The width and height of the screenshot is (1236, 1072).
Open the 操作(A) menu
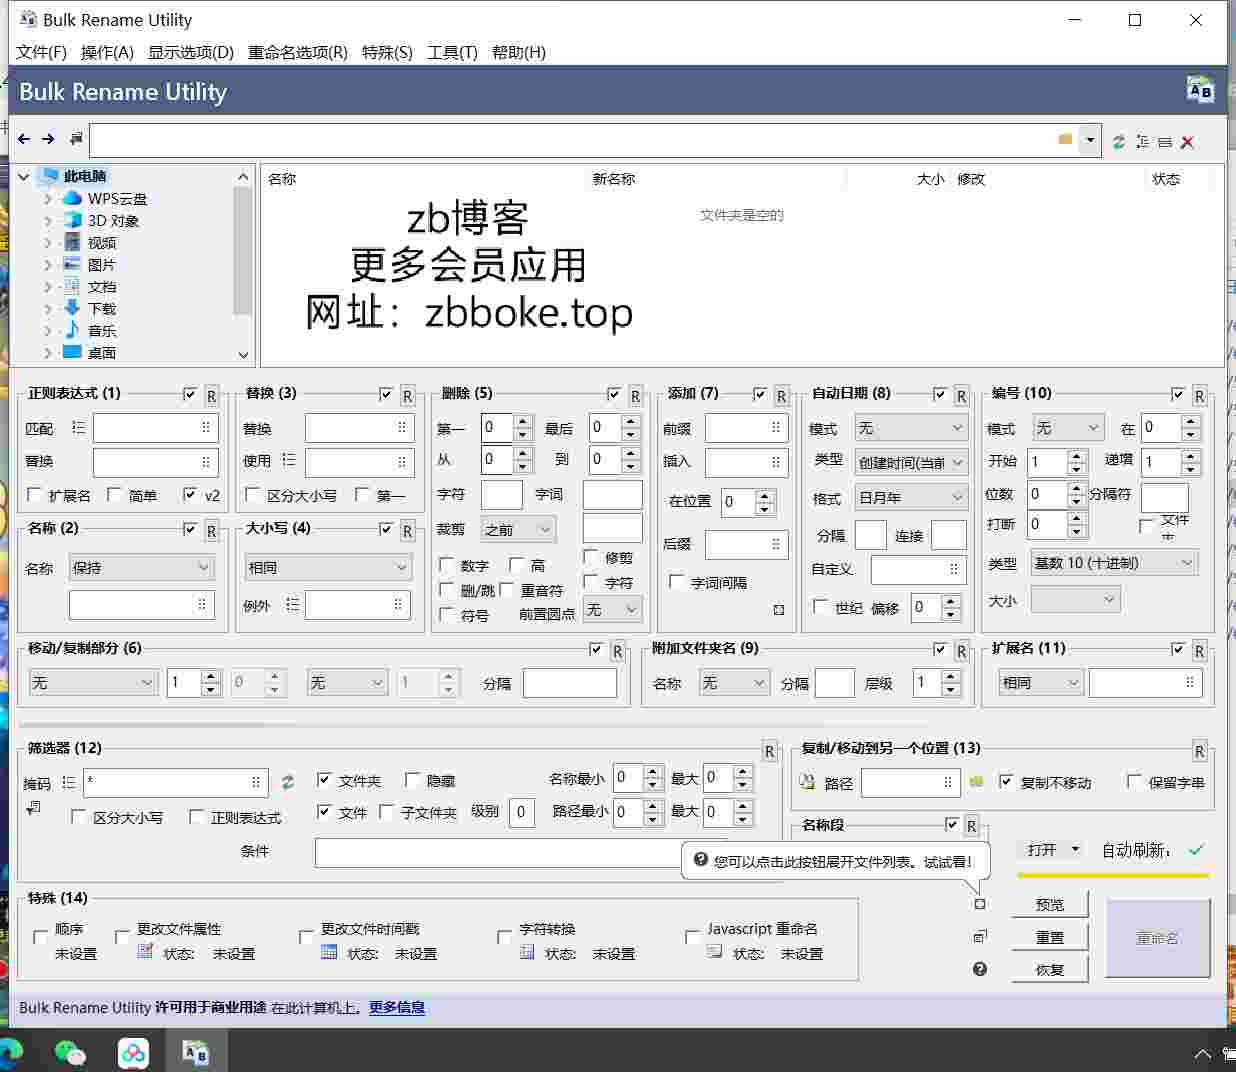click(x=107, y=52)
